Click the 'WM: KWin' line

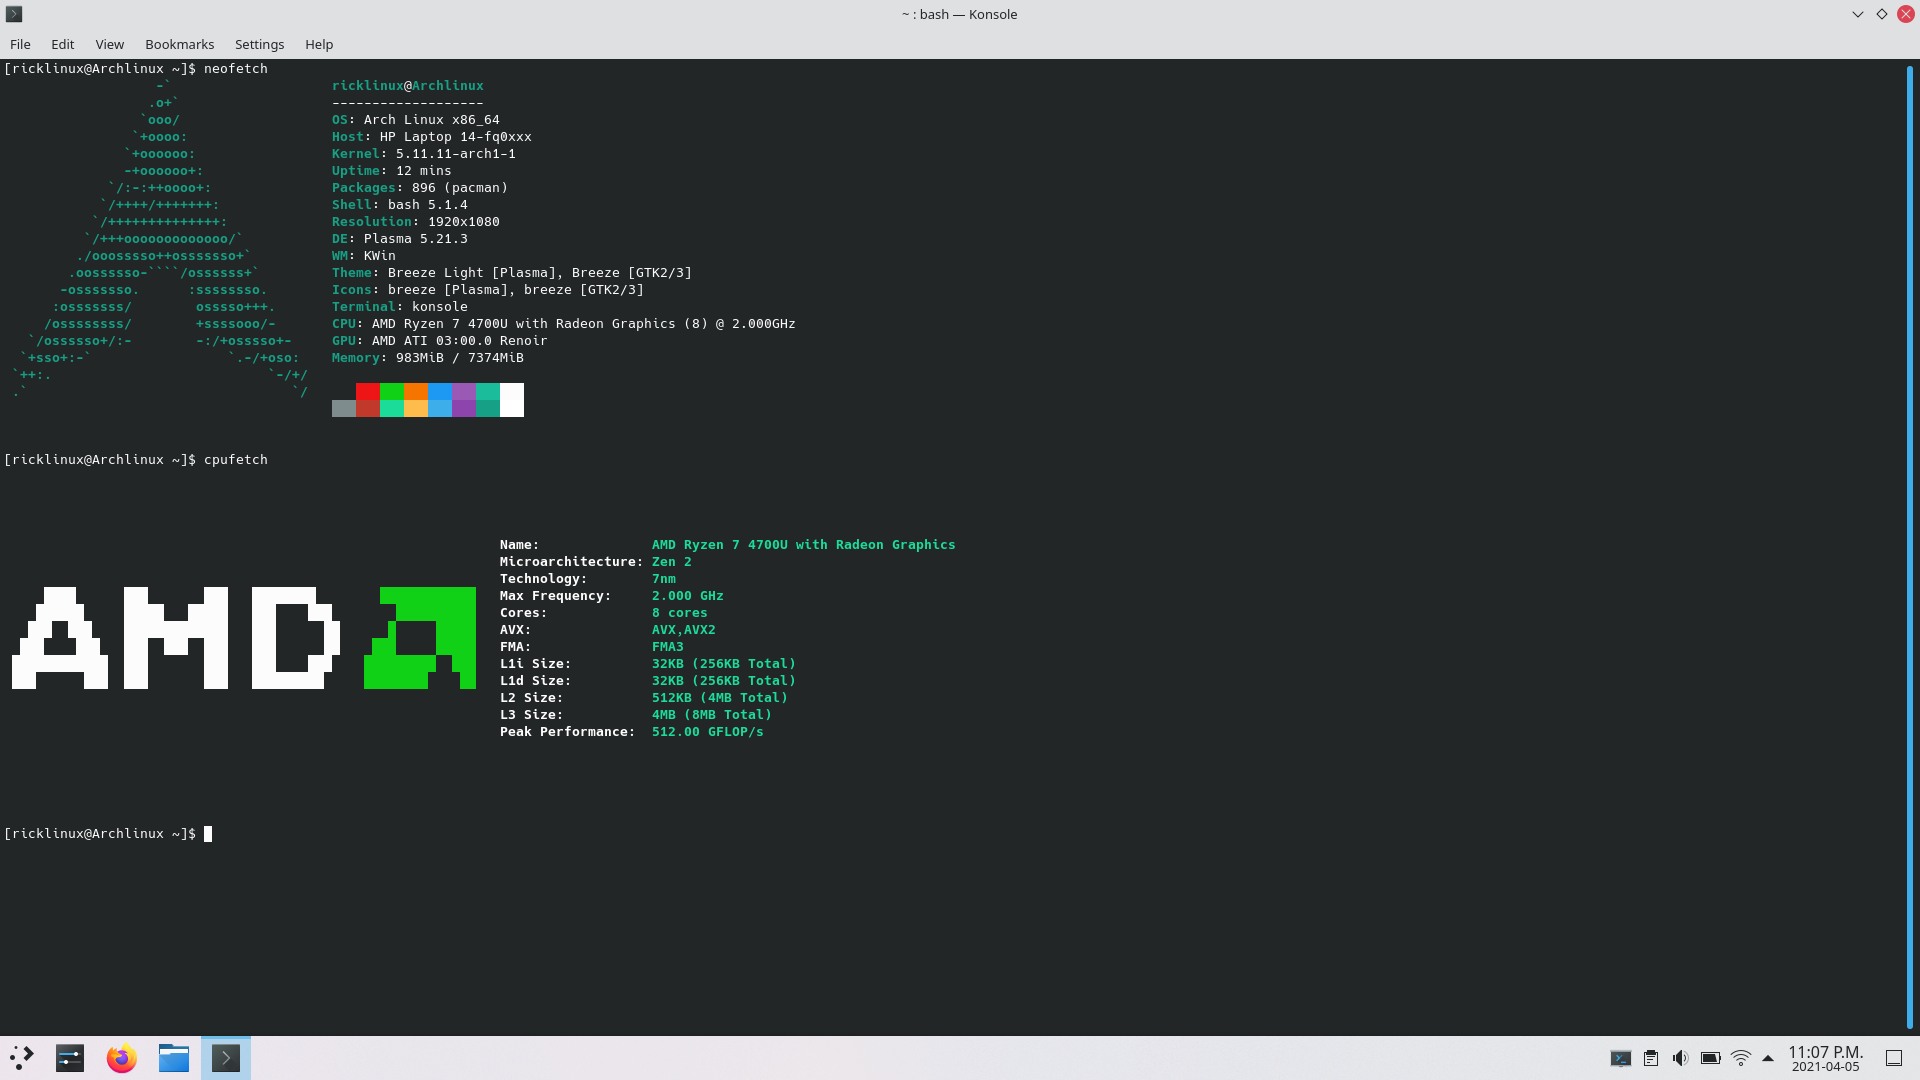coord(364,256)
